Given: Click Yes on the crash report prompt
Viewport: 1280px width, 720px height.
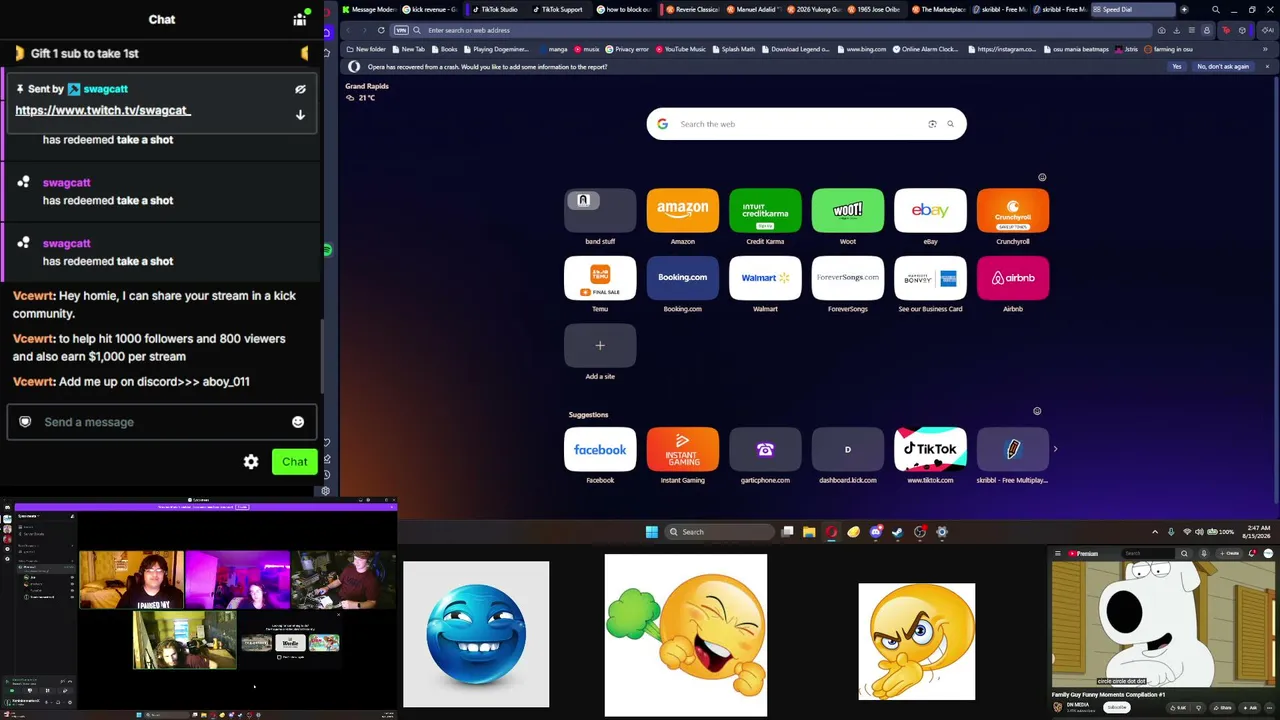Looking at the screenshot, I should coord(1176,67).
